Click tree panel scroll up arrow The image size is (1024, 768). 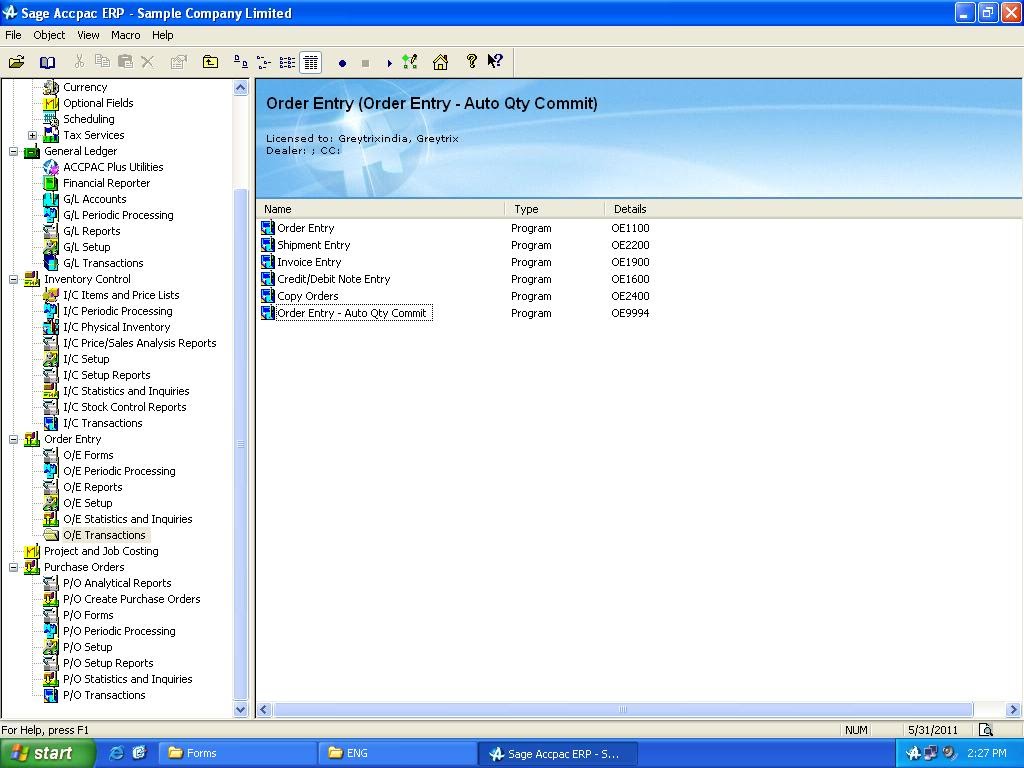240,88
